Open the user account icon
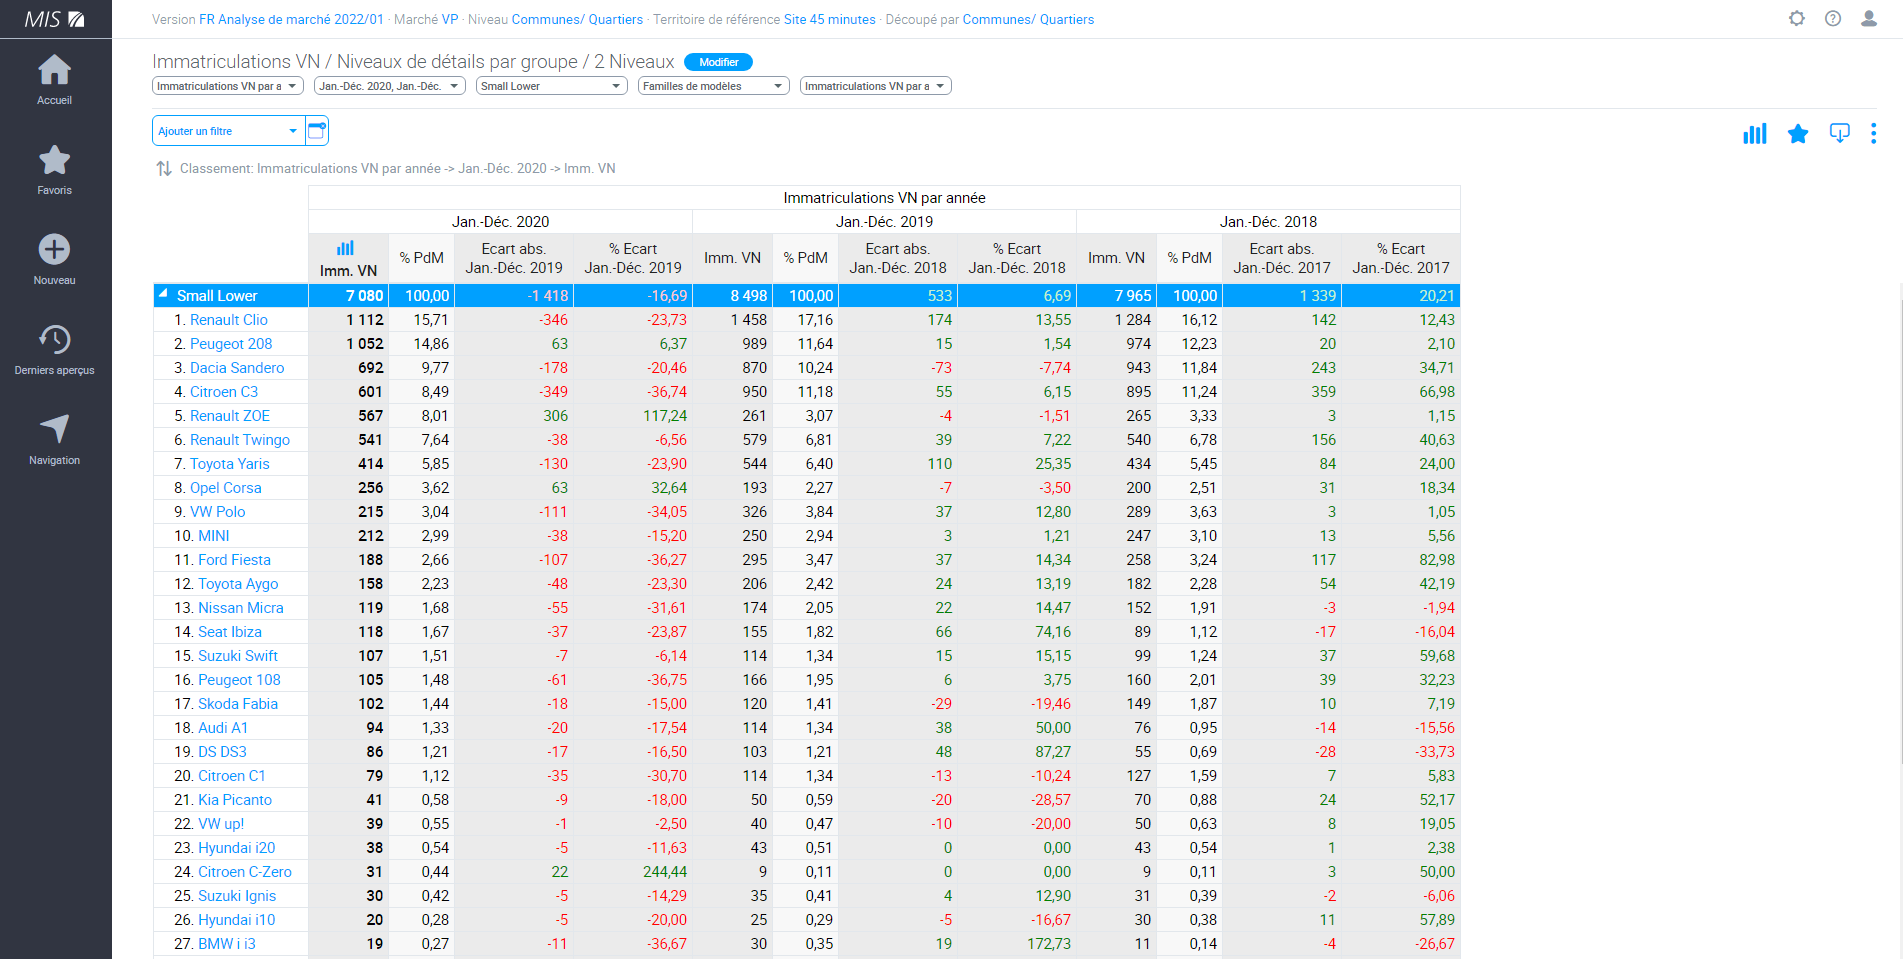 point(1868,19)
